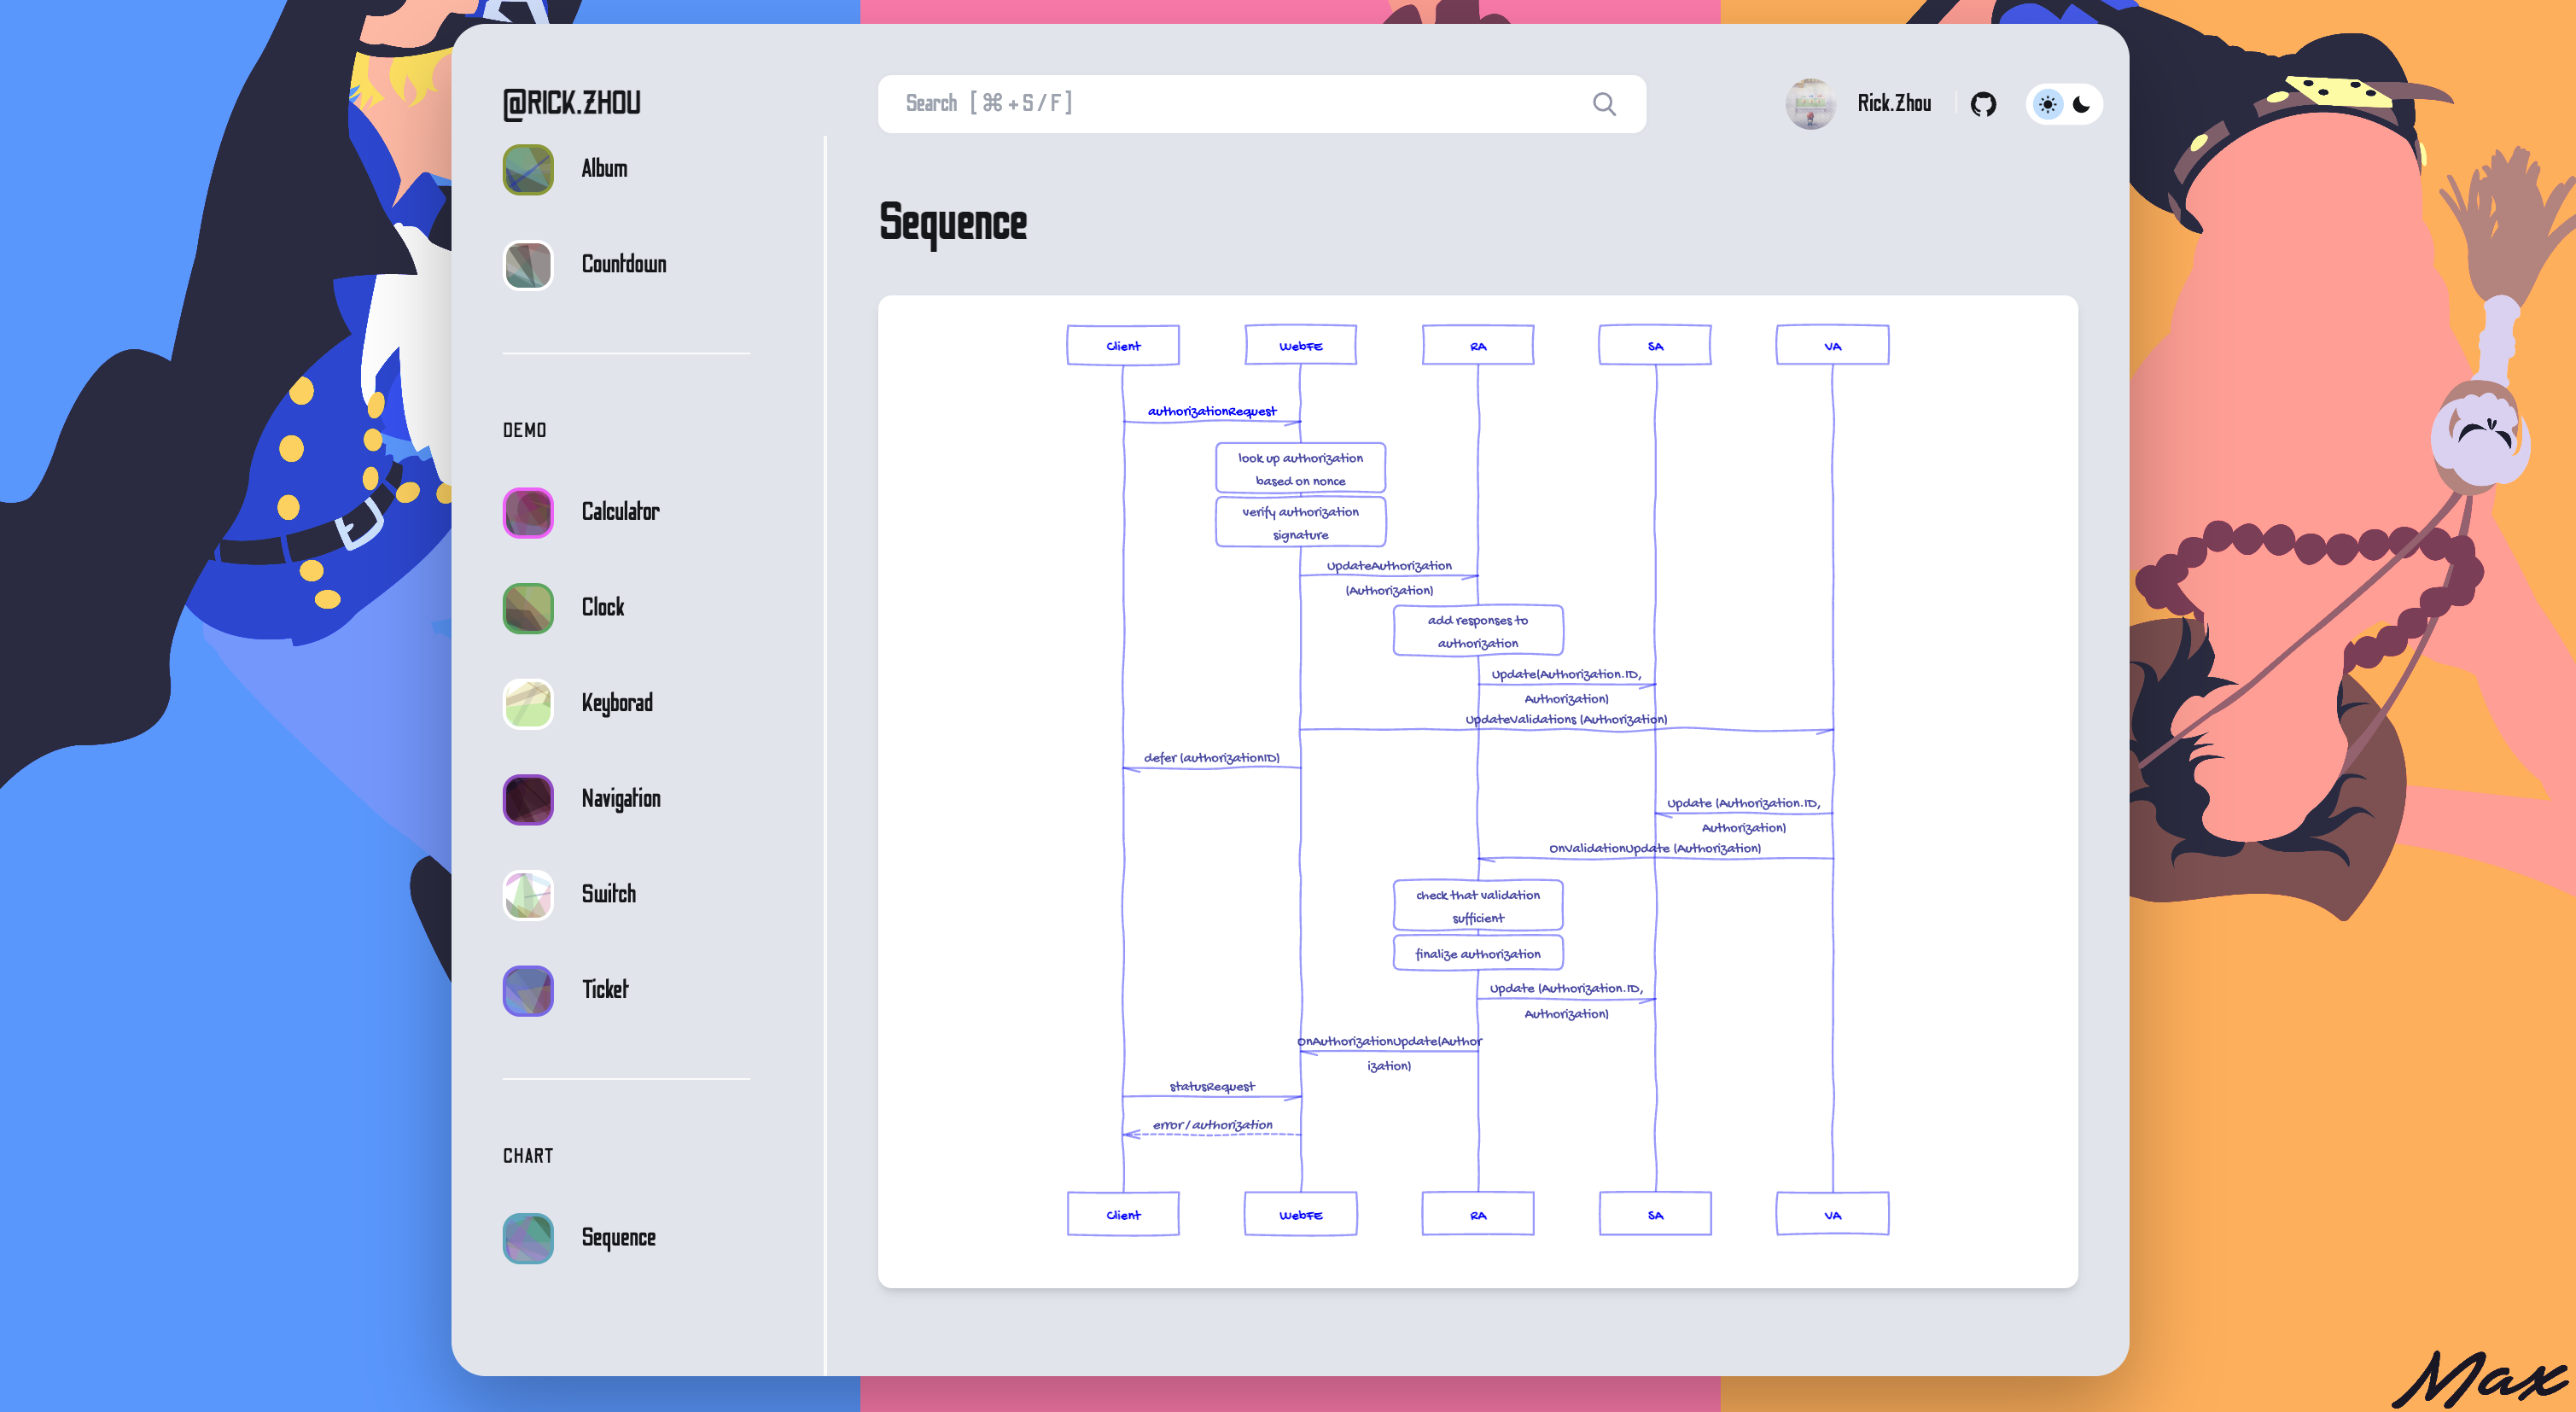Switch to dark mode via the moon icon

(x=2082, y=103)
